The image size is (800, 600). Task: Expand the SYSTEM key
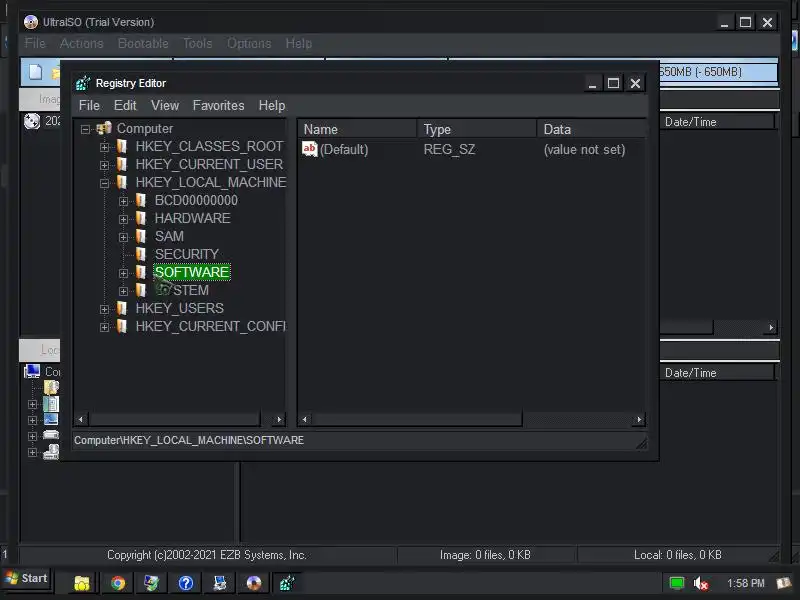[x=123, y=291]
